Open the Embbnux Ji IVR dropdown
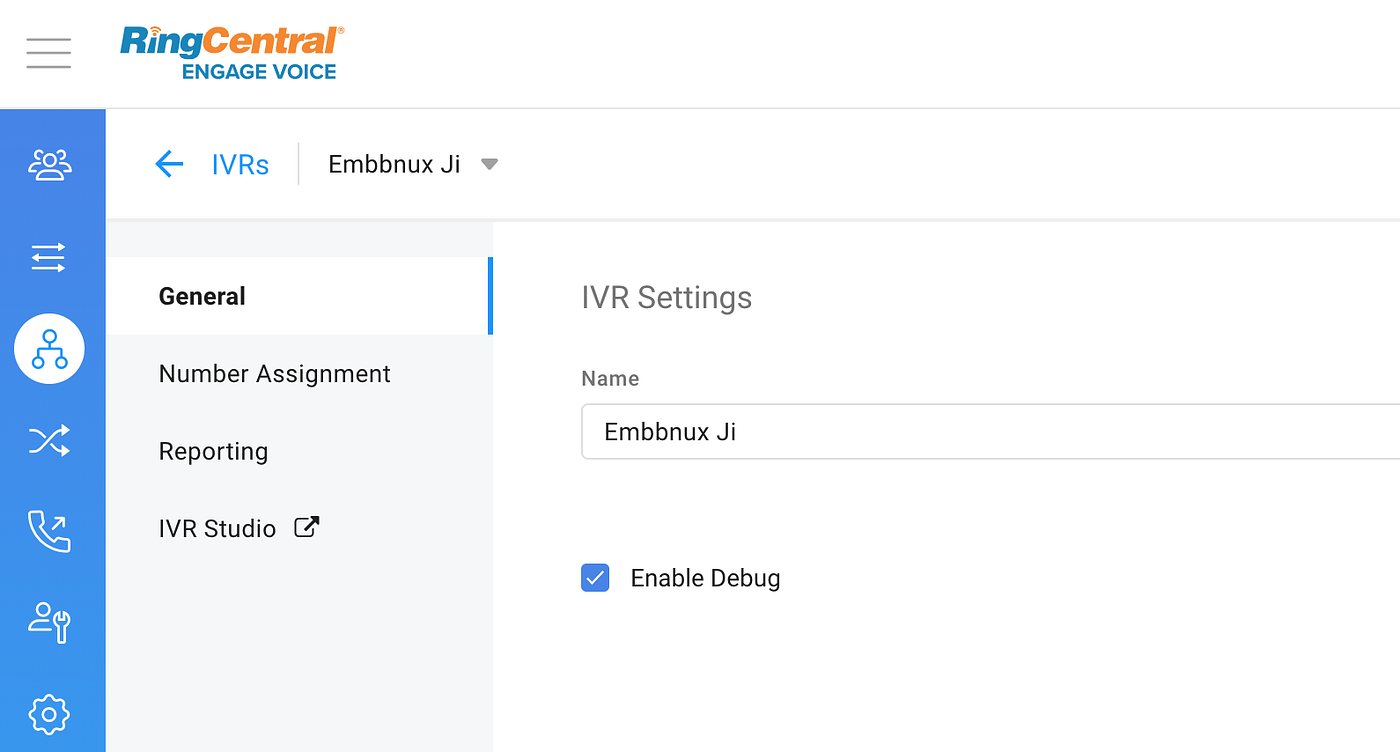The image size is (1400, 752). click(394, 164)
